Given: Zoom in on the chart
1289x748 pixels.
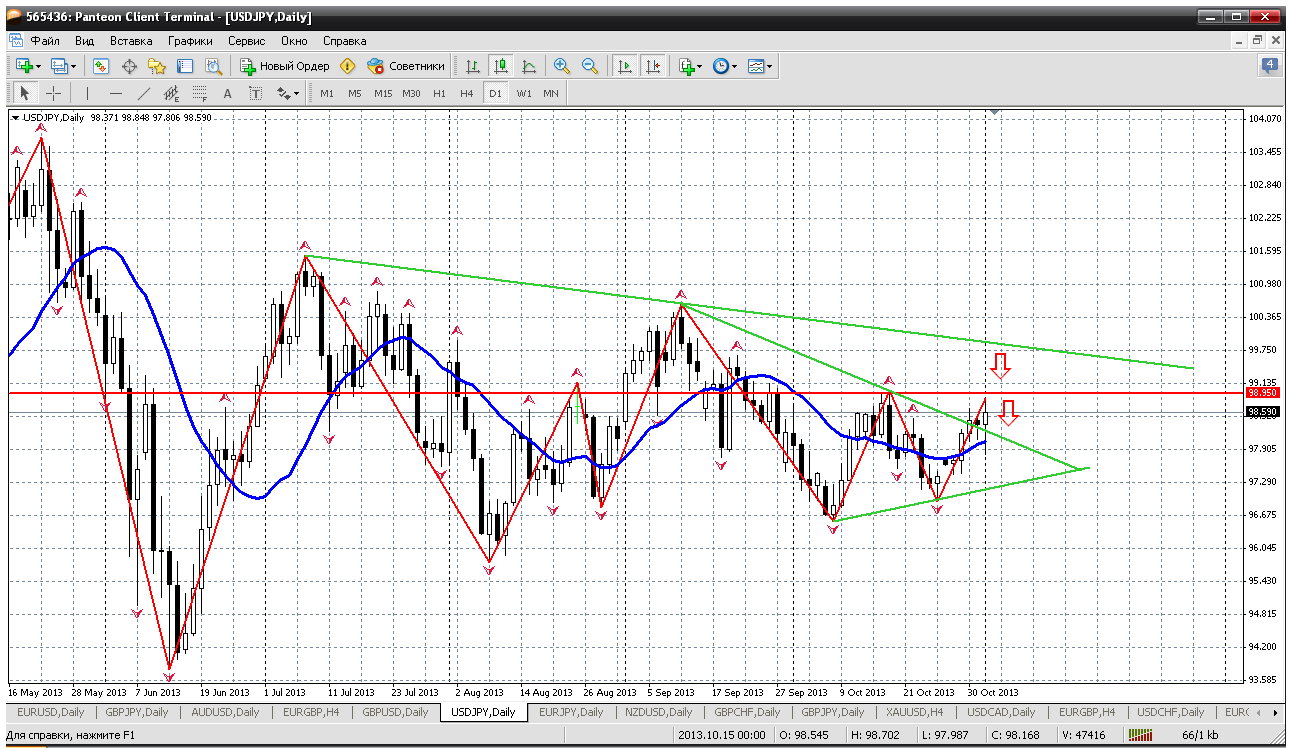Looking at the screenshot, I should (x=562, y=66).
